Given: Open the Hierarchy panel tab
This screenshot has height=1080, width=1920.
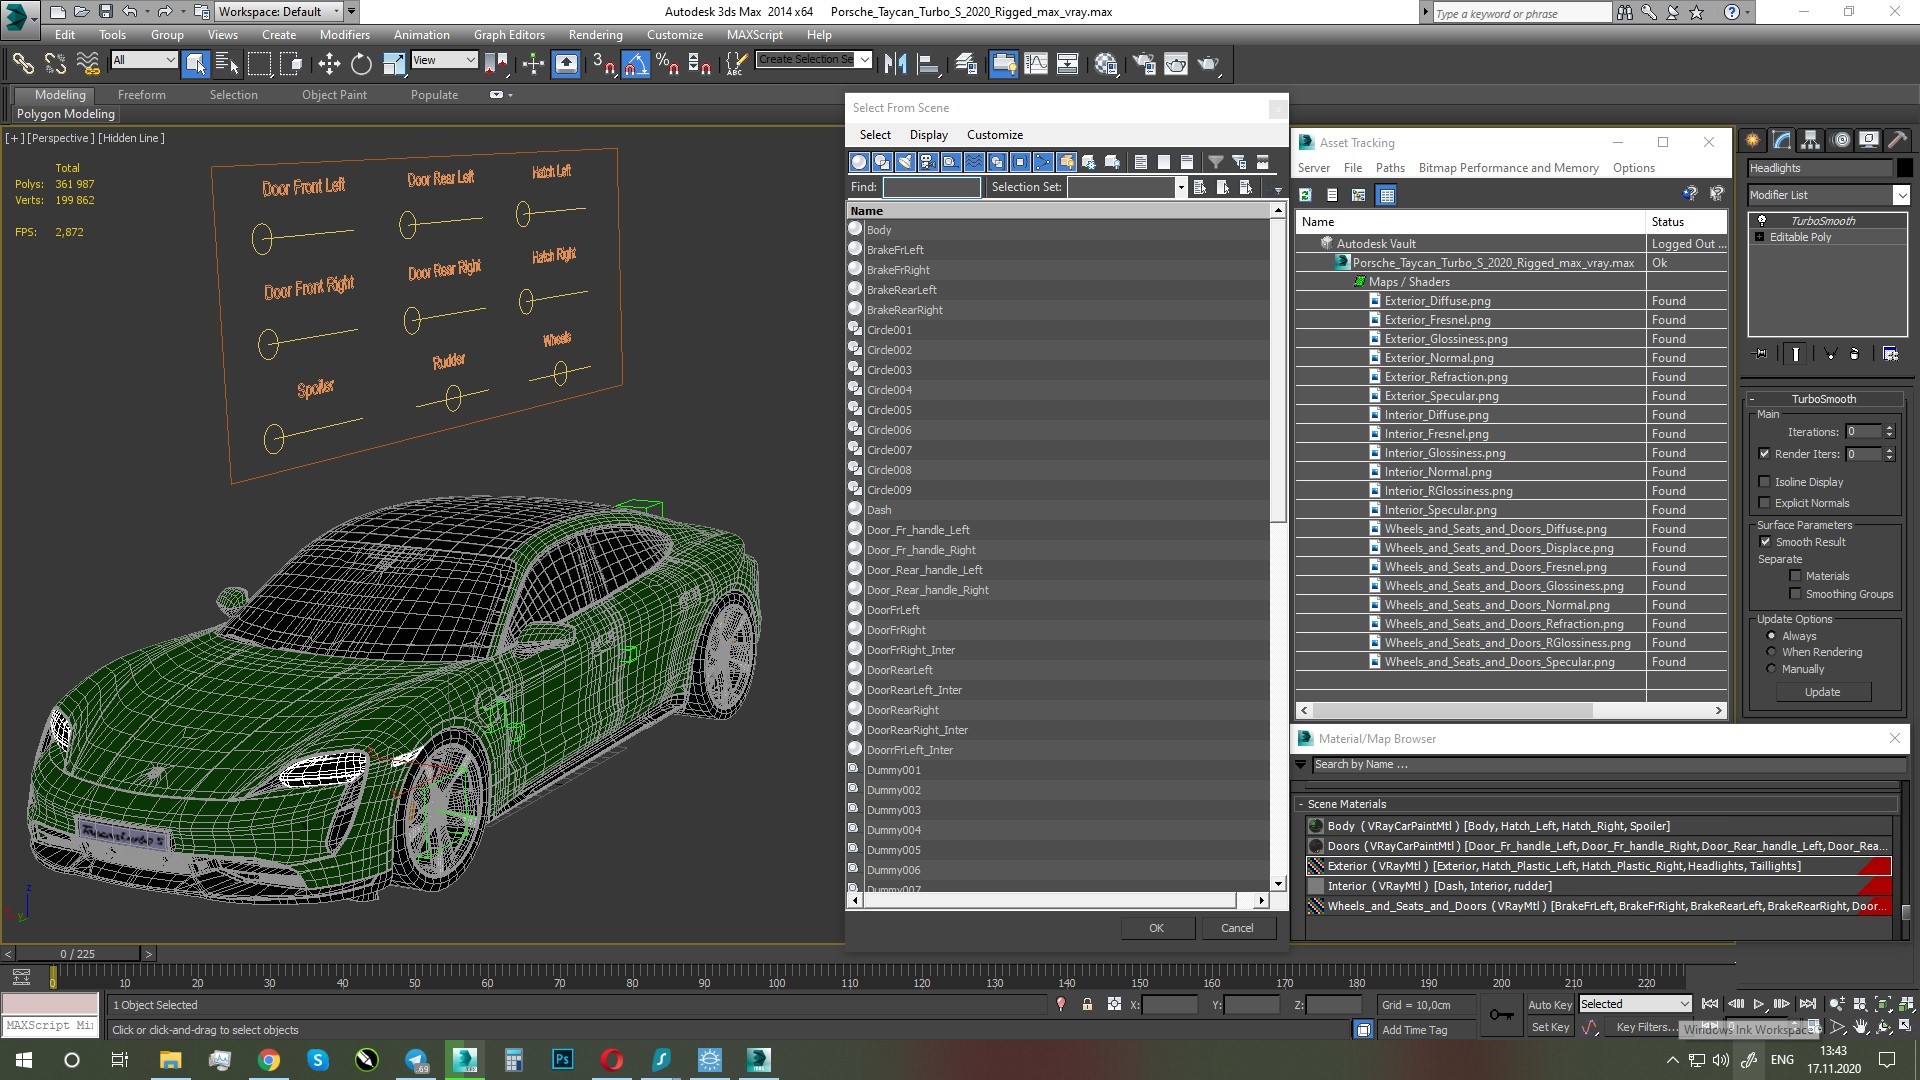Looking at the screenshot, I should point(1810,141).
